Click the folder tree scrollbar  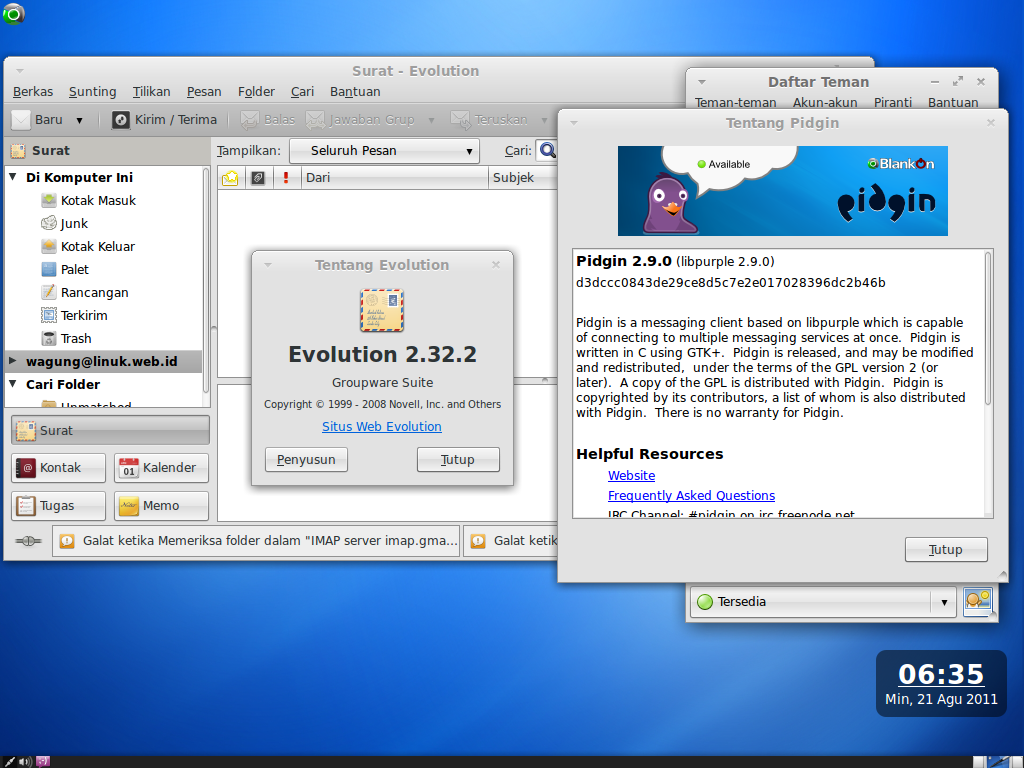206,280
